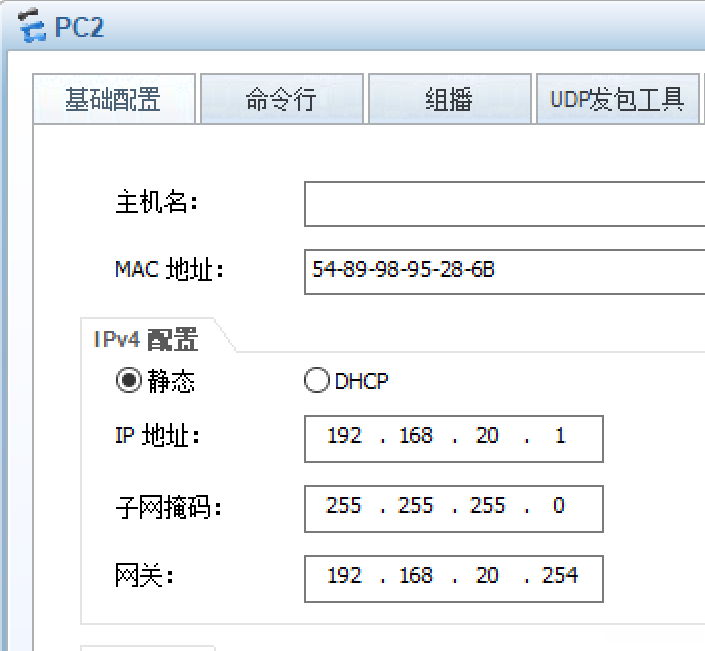
Task: Click the 主机名 input field
Action: [504, 204]
